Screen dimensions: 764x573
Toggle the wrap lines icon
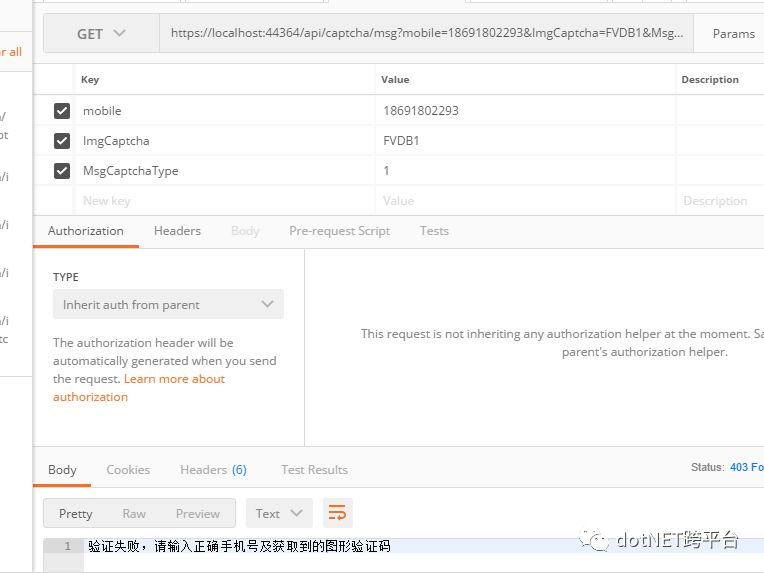(338, 513)
